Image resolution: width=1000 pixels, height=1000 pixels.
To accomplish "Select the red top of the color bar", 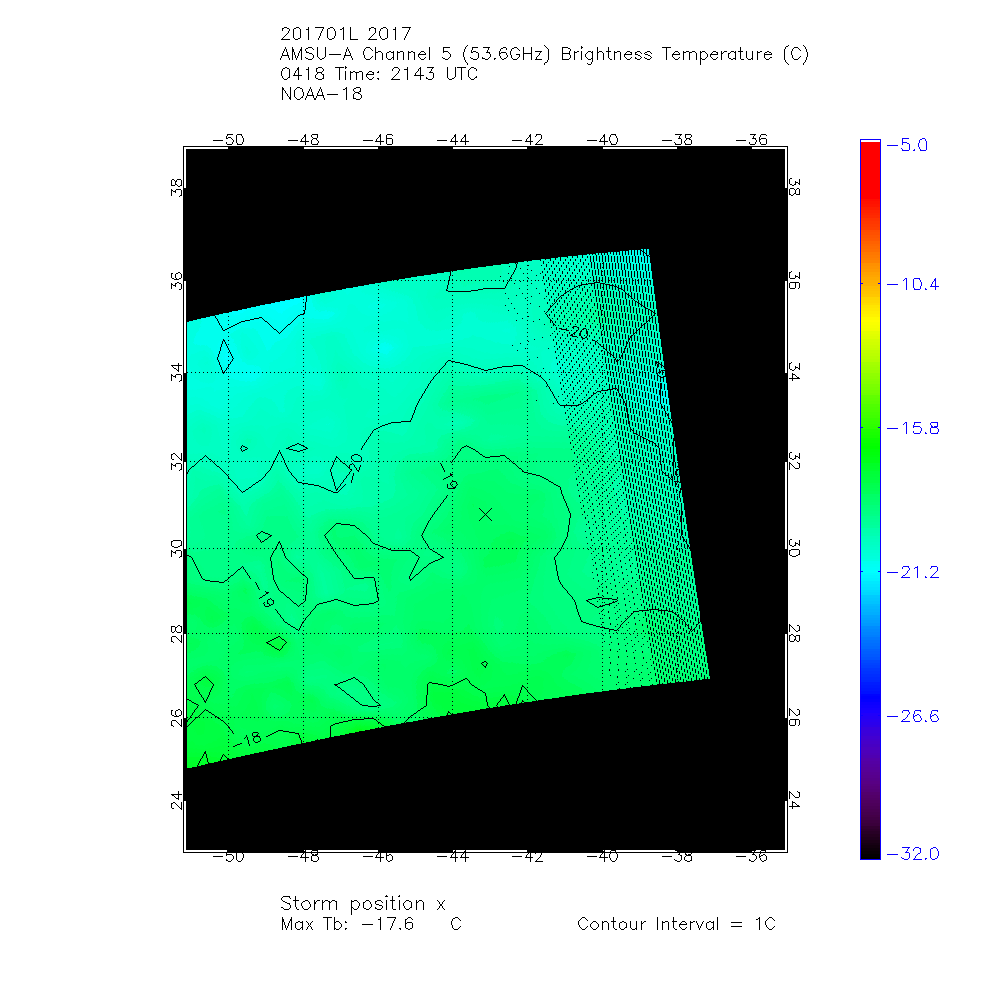I will (869, 150).
